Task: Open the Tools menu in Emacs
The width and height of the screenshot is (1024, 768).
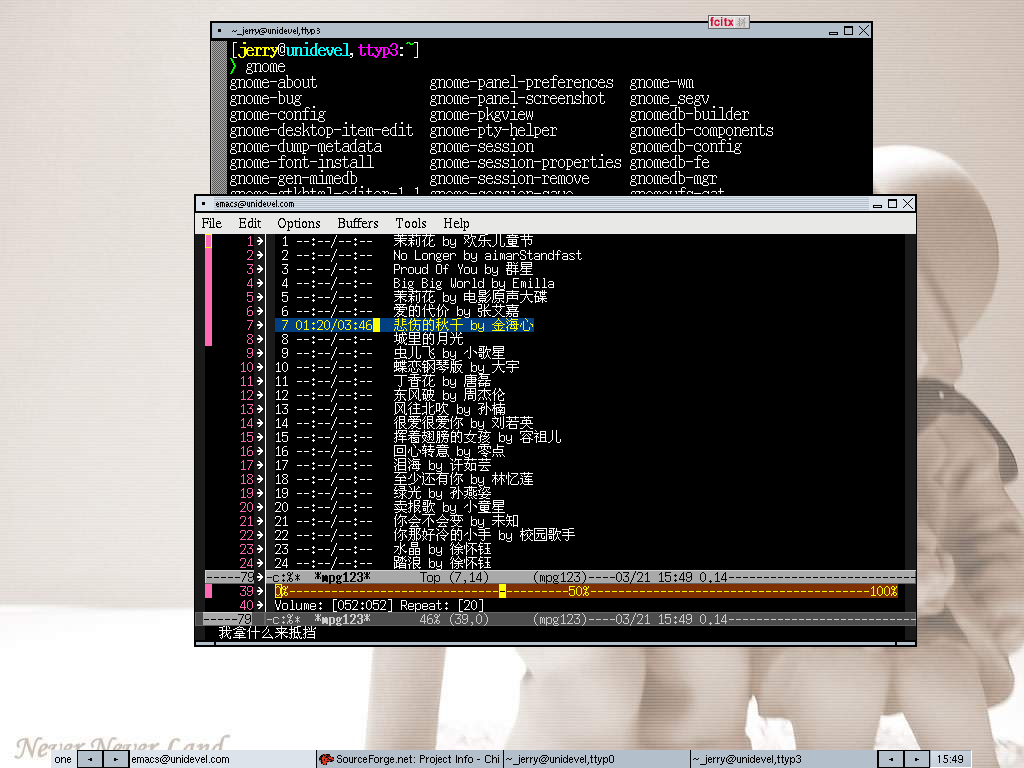Action: pos(411,223)
